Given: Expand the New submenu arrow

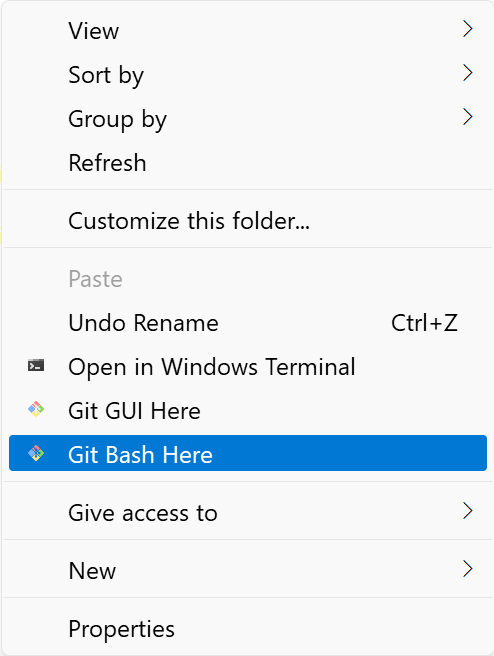Looking at the screenshot, I should point(468,569).
